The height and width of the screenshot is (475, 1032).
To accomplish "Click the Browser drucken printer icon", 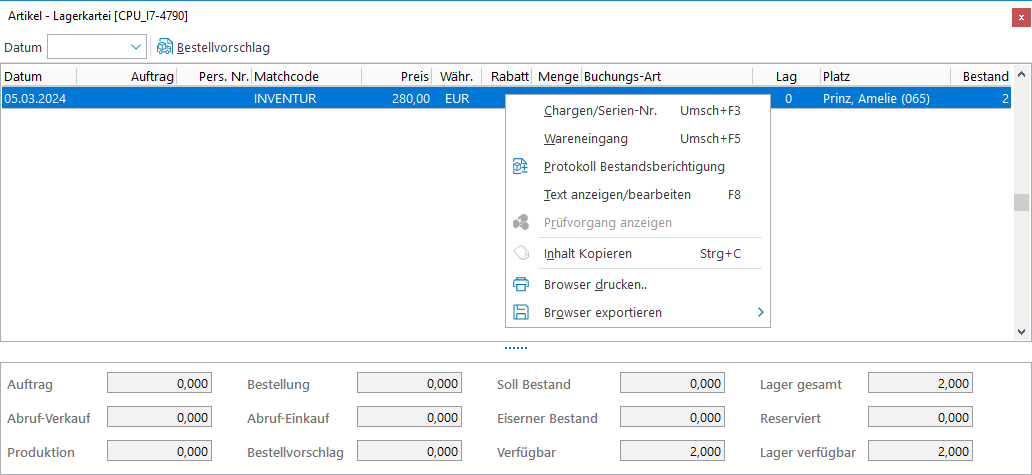I will click(x=520, y=285).
